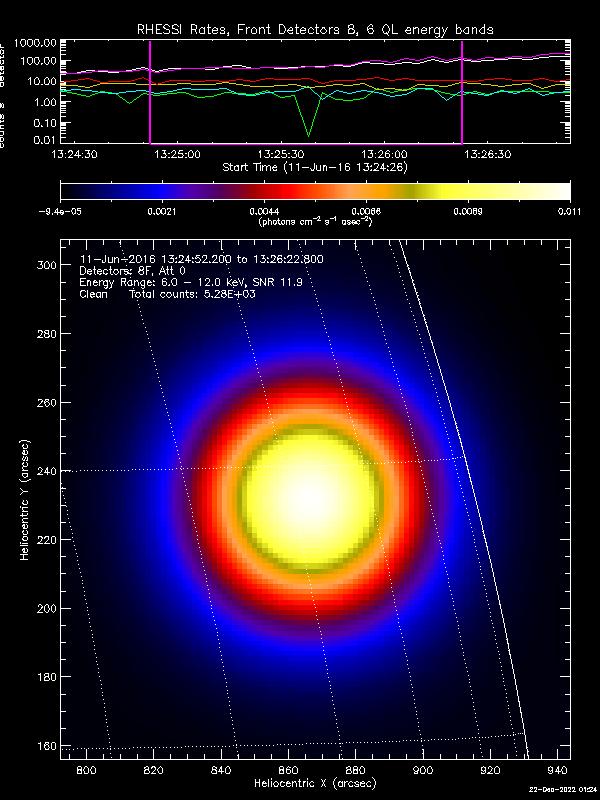Click the "0.0066" color bar label

[x=365, y=212]
